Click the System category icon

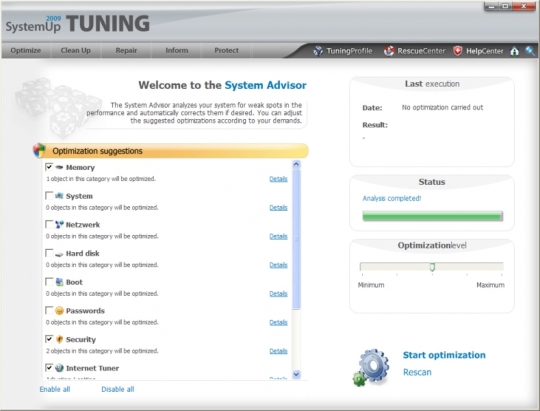tap(59, 196)
